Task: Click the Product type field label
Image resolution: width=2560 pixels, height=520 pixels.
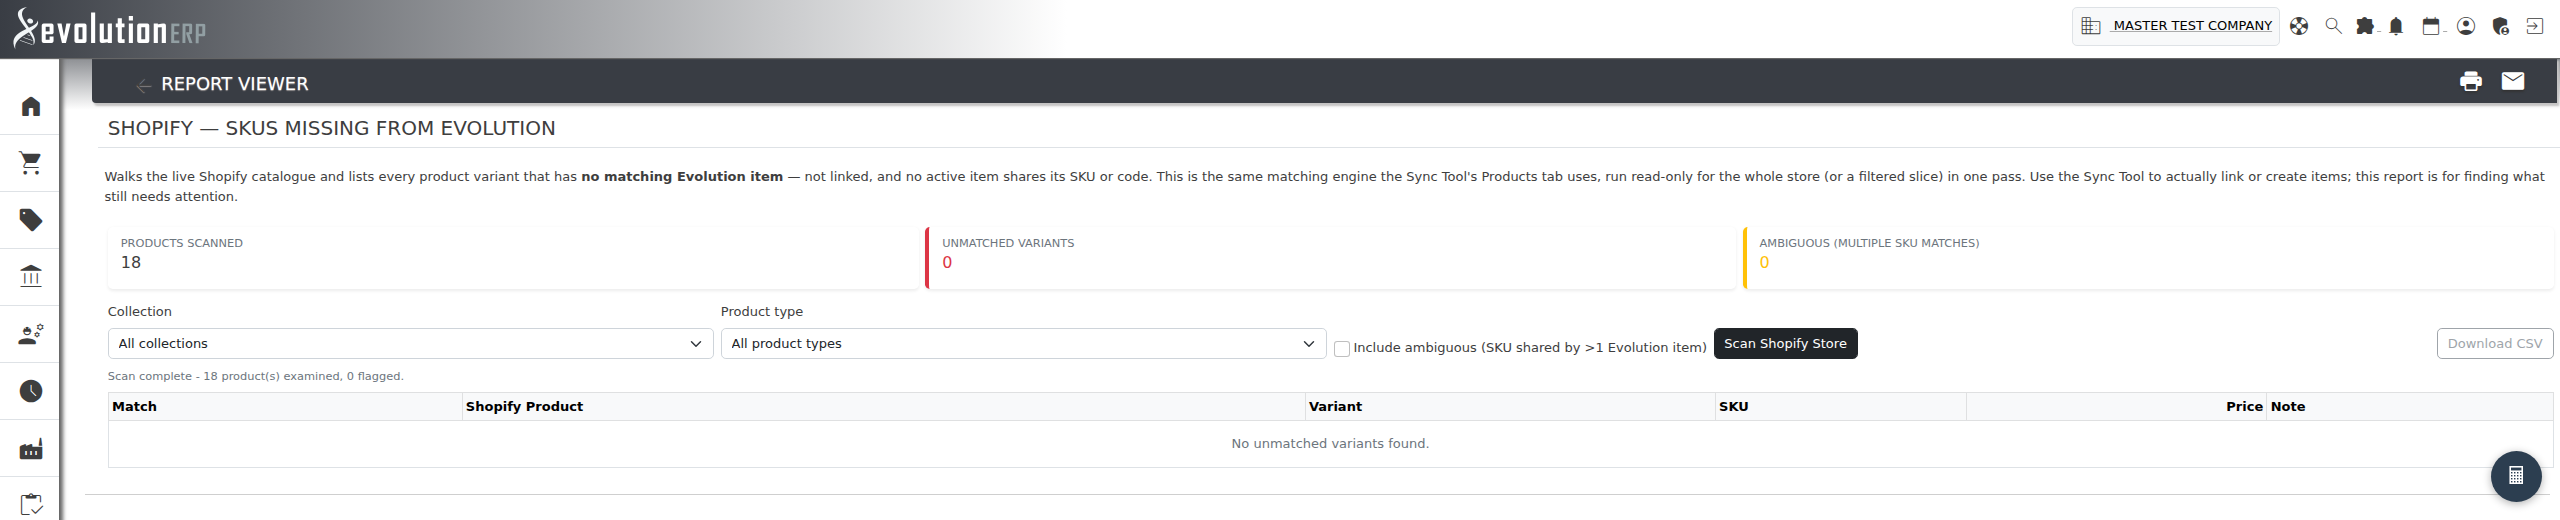Action: coord(761,312)
